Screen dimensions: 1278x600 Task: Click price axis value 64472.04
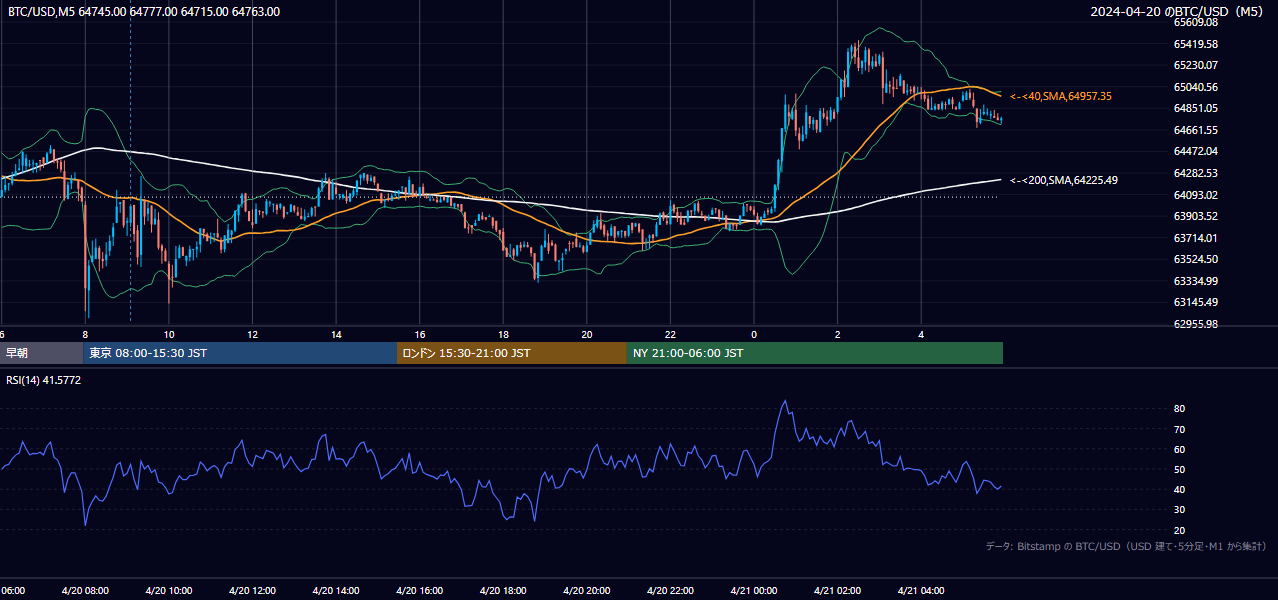pyautogui.click(x=1195, y=151)
